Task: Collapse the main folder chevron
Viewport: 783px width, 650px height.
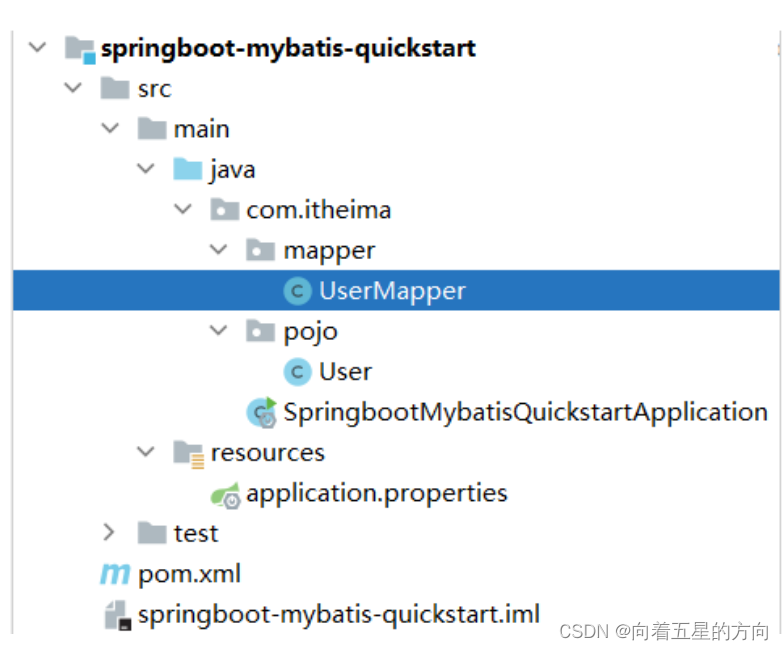Action: click(110, 128)
